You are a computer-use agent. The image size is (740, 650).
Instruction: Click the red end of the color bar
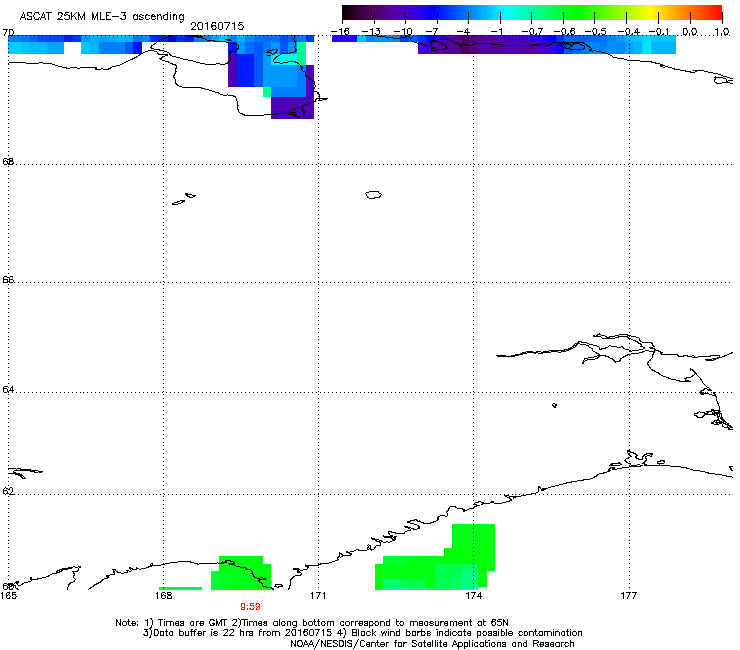coord(713,13)
